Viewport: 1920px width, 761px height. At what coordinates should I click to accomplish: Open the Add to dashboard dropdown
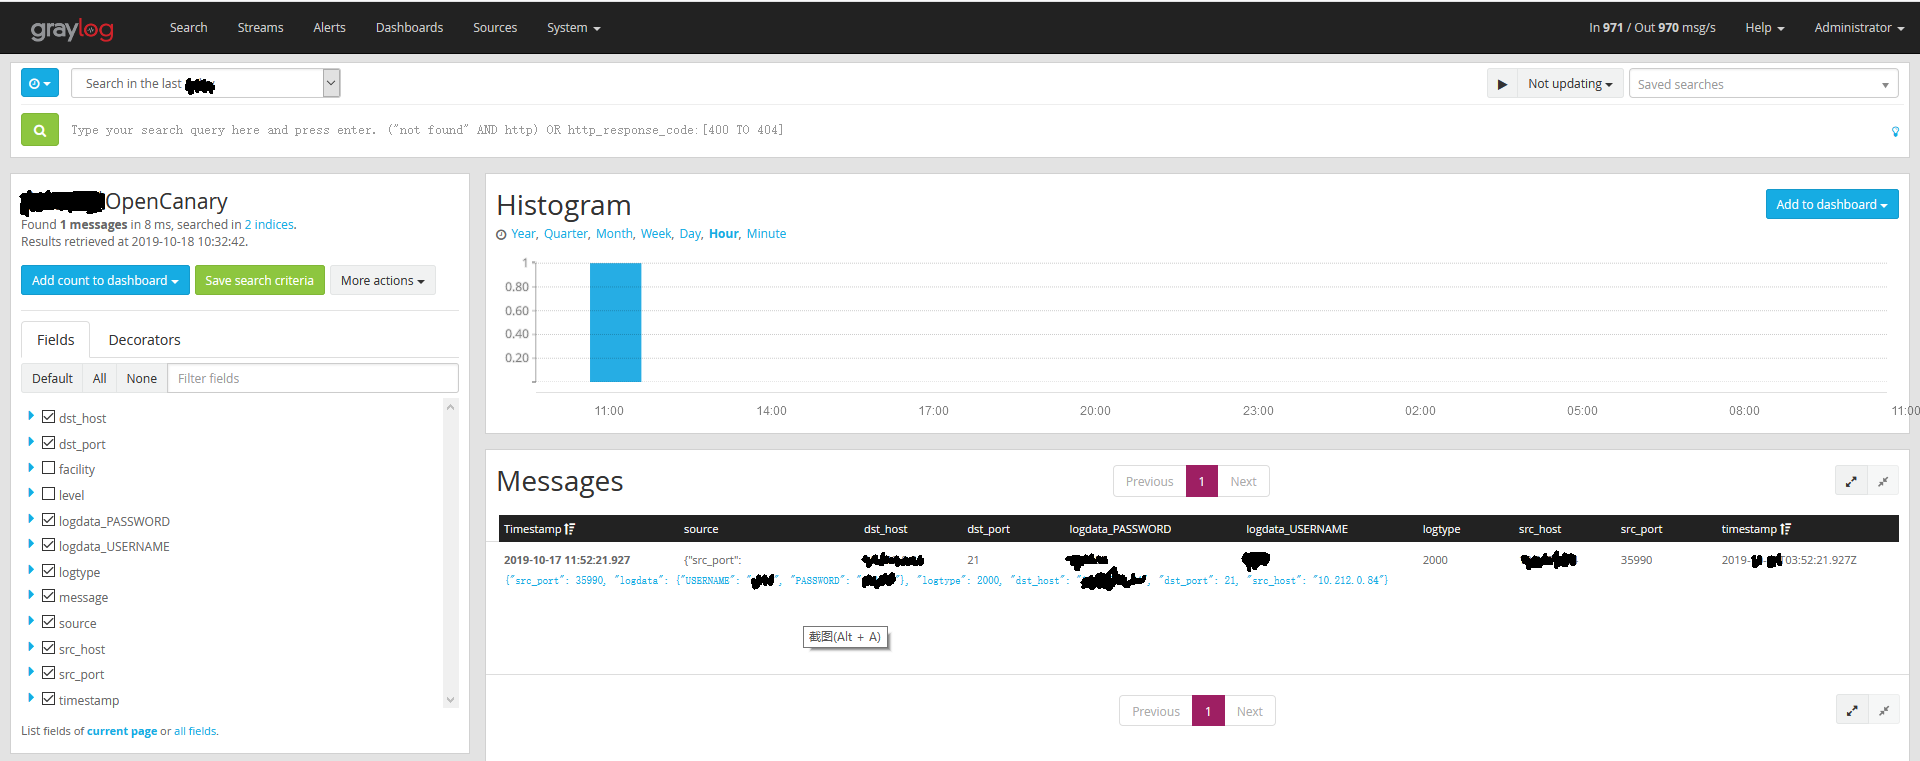click(x=1832, y=204)
